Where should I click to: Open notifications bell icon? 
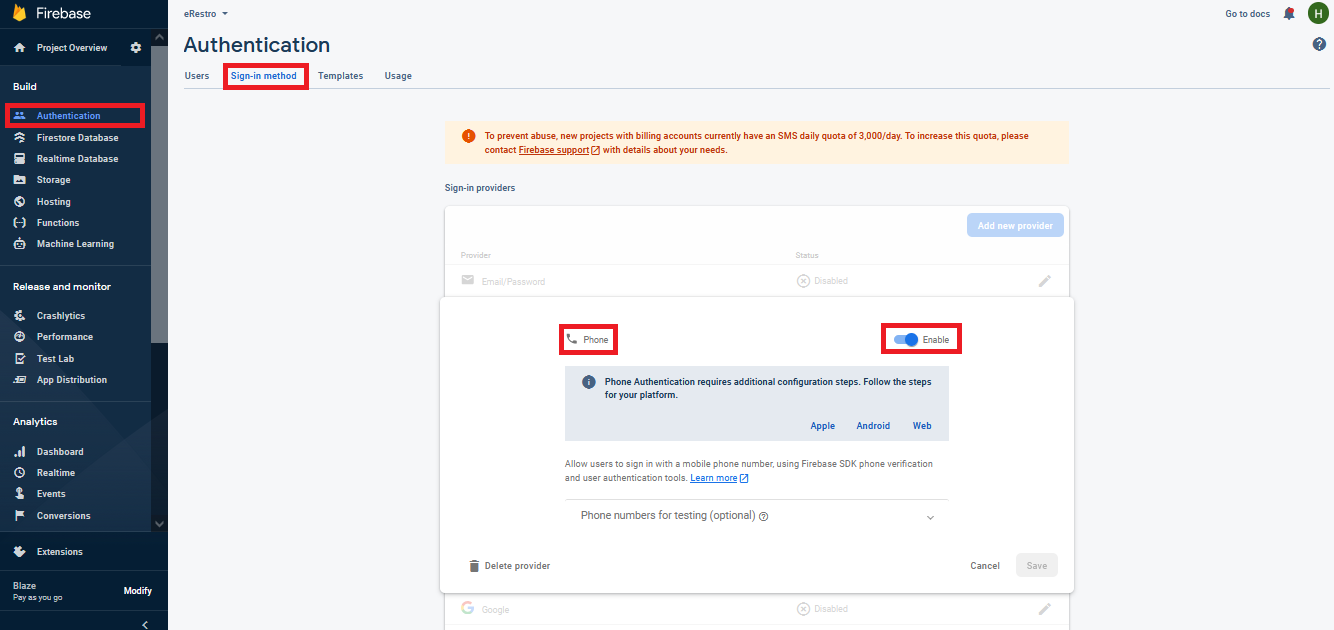[1289, 14]
